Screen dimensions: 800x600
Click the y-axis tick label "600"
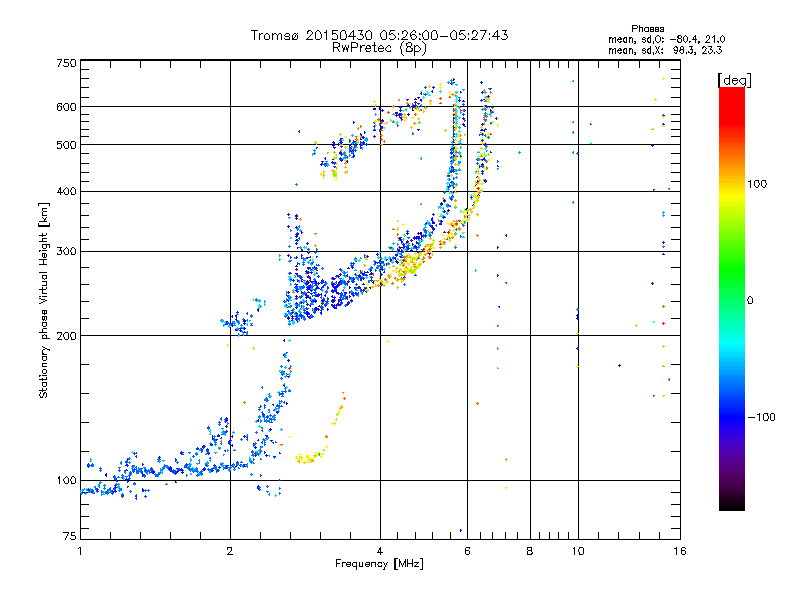pyautogui.click(x=66, y=107)
